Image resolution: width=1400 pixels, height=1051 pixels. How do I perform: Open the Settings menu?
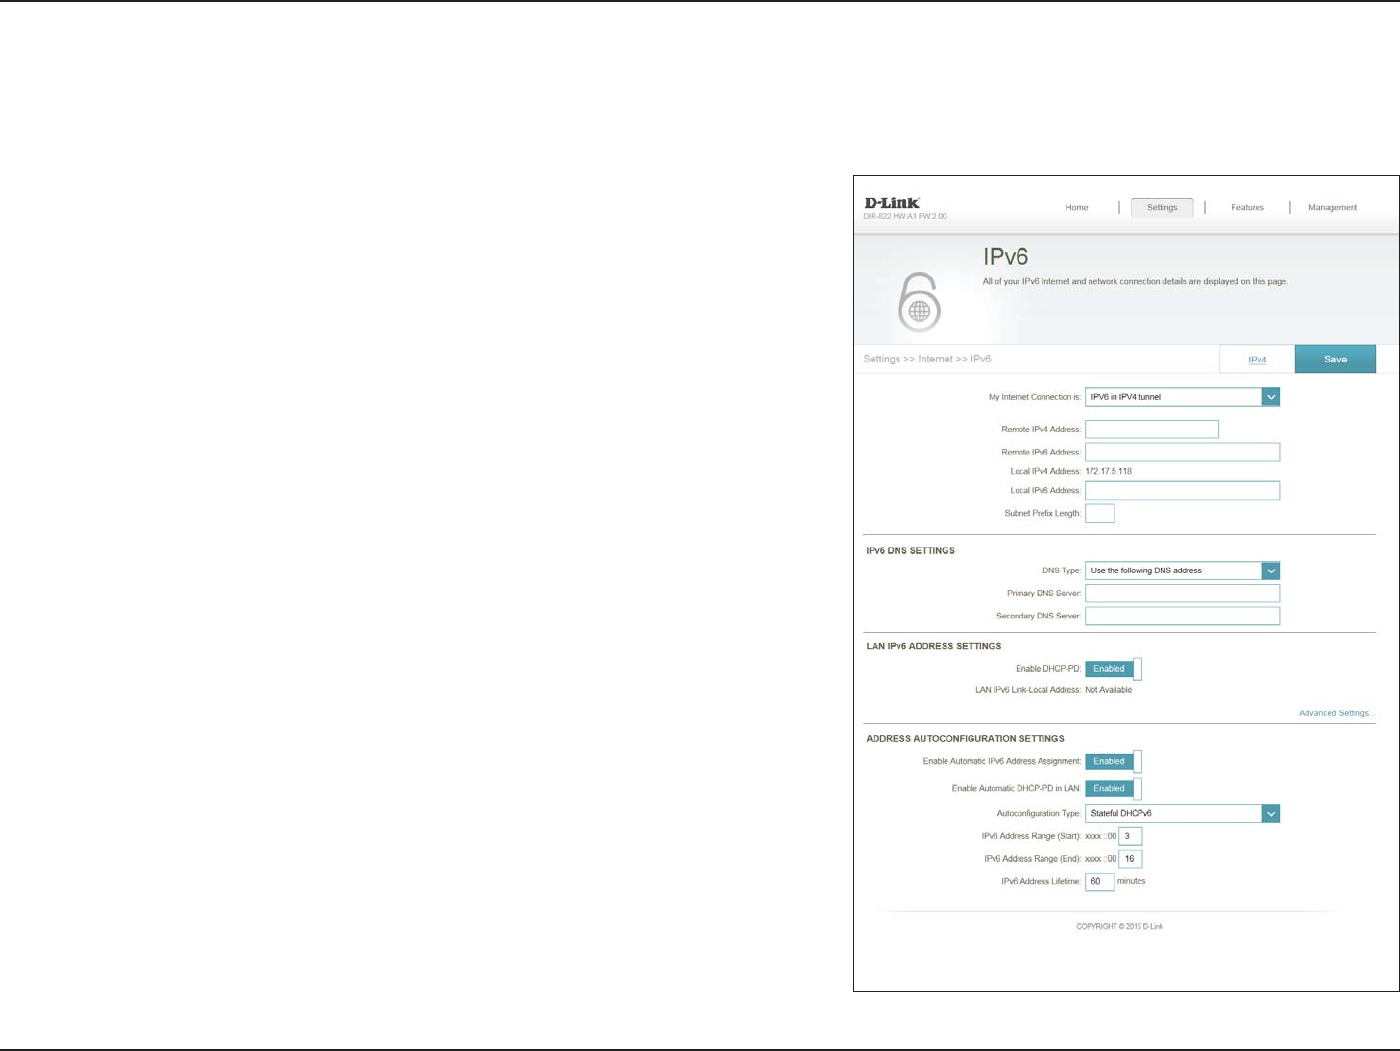[x=1162, y=208]
